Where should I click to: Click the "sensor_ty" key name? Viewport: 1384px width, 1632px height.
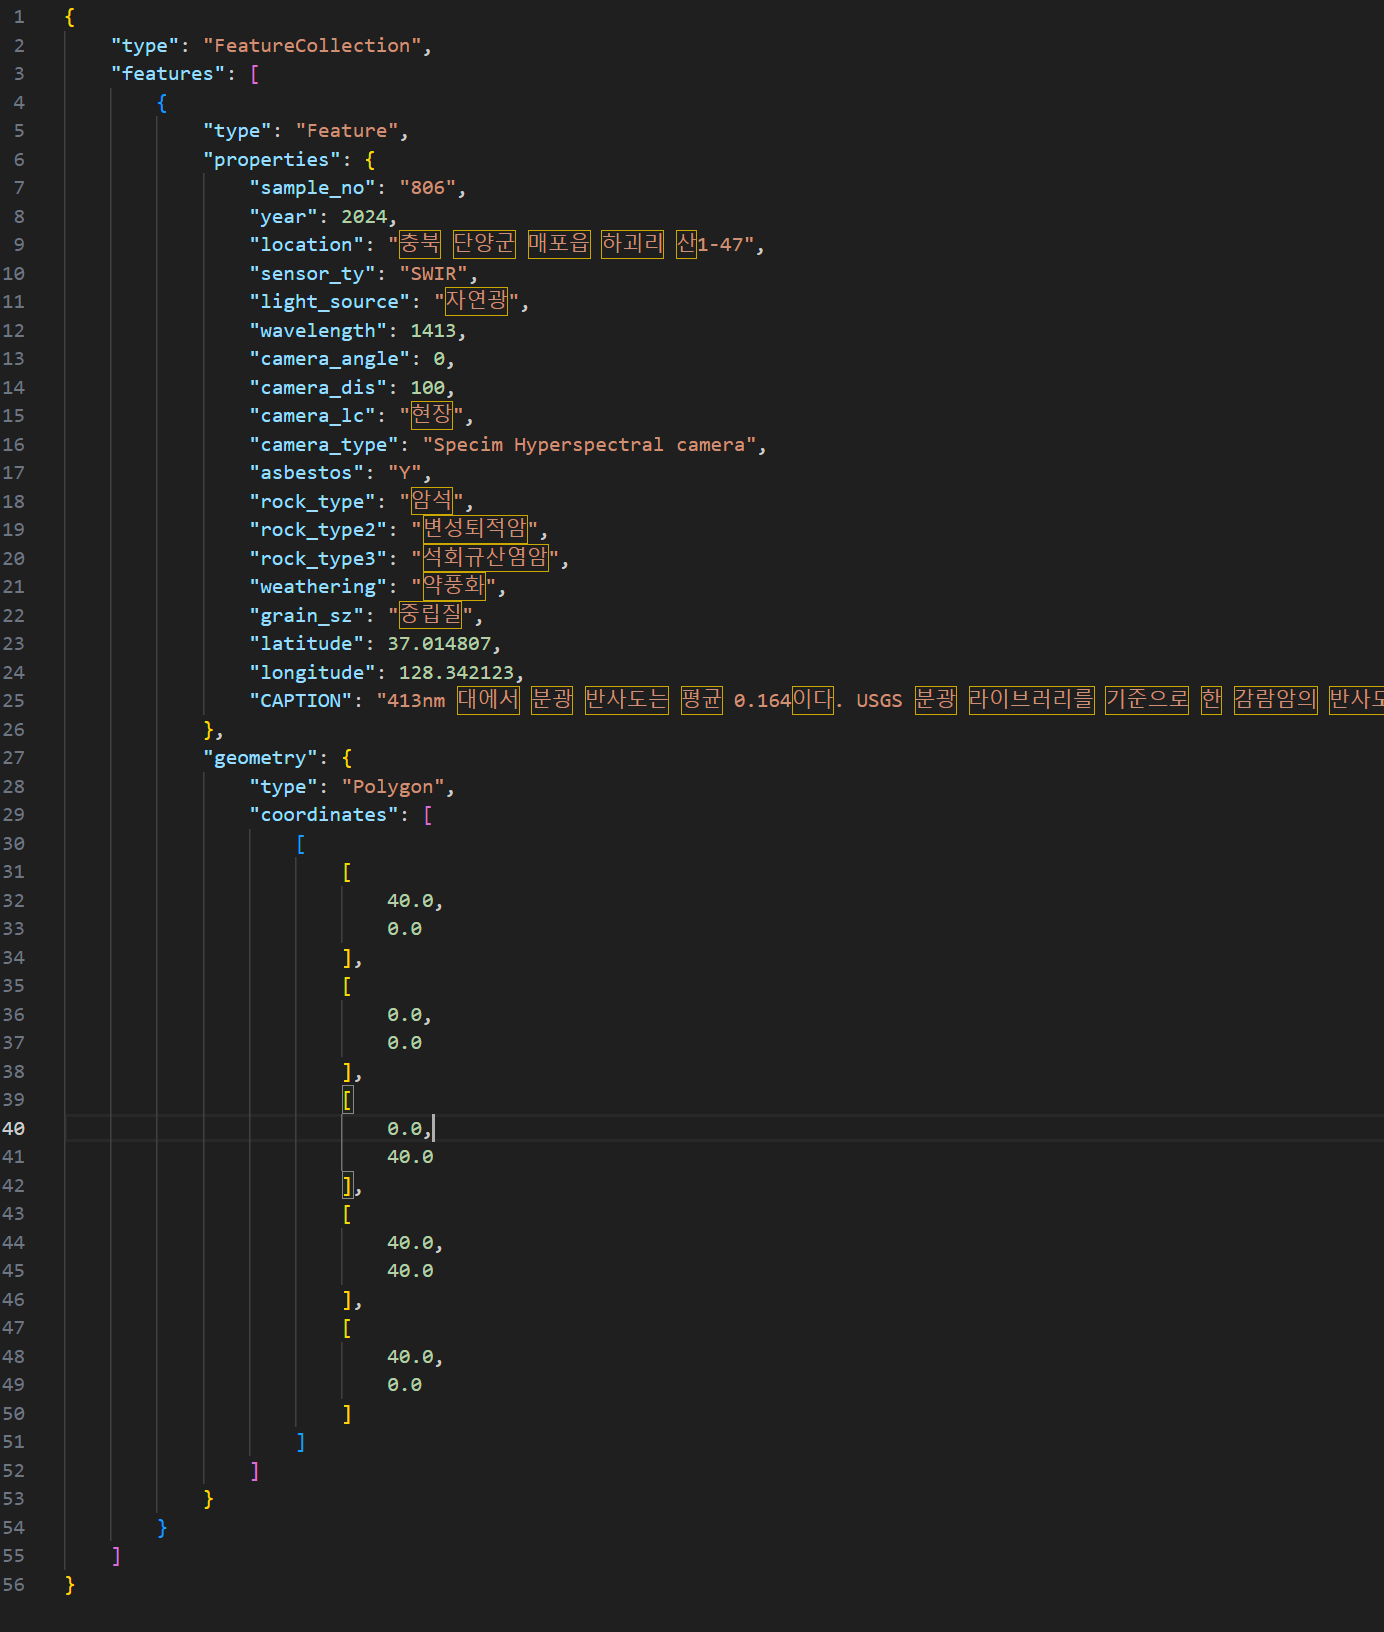(312, 273)
